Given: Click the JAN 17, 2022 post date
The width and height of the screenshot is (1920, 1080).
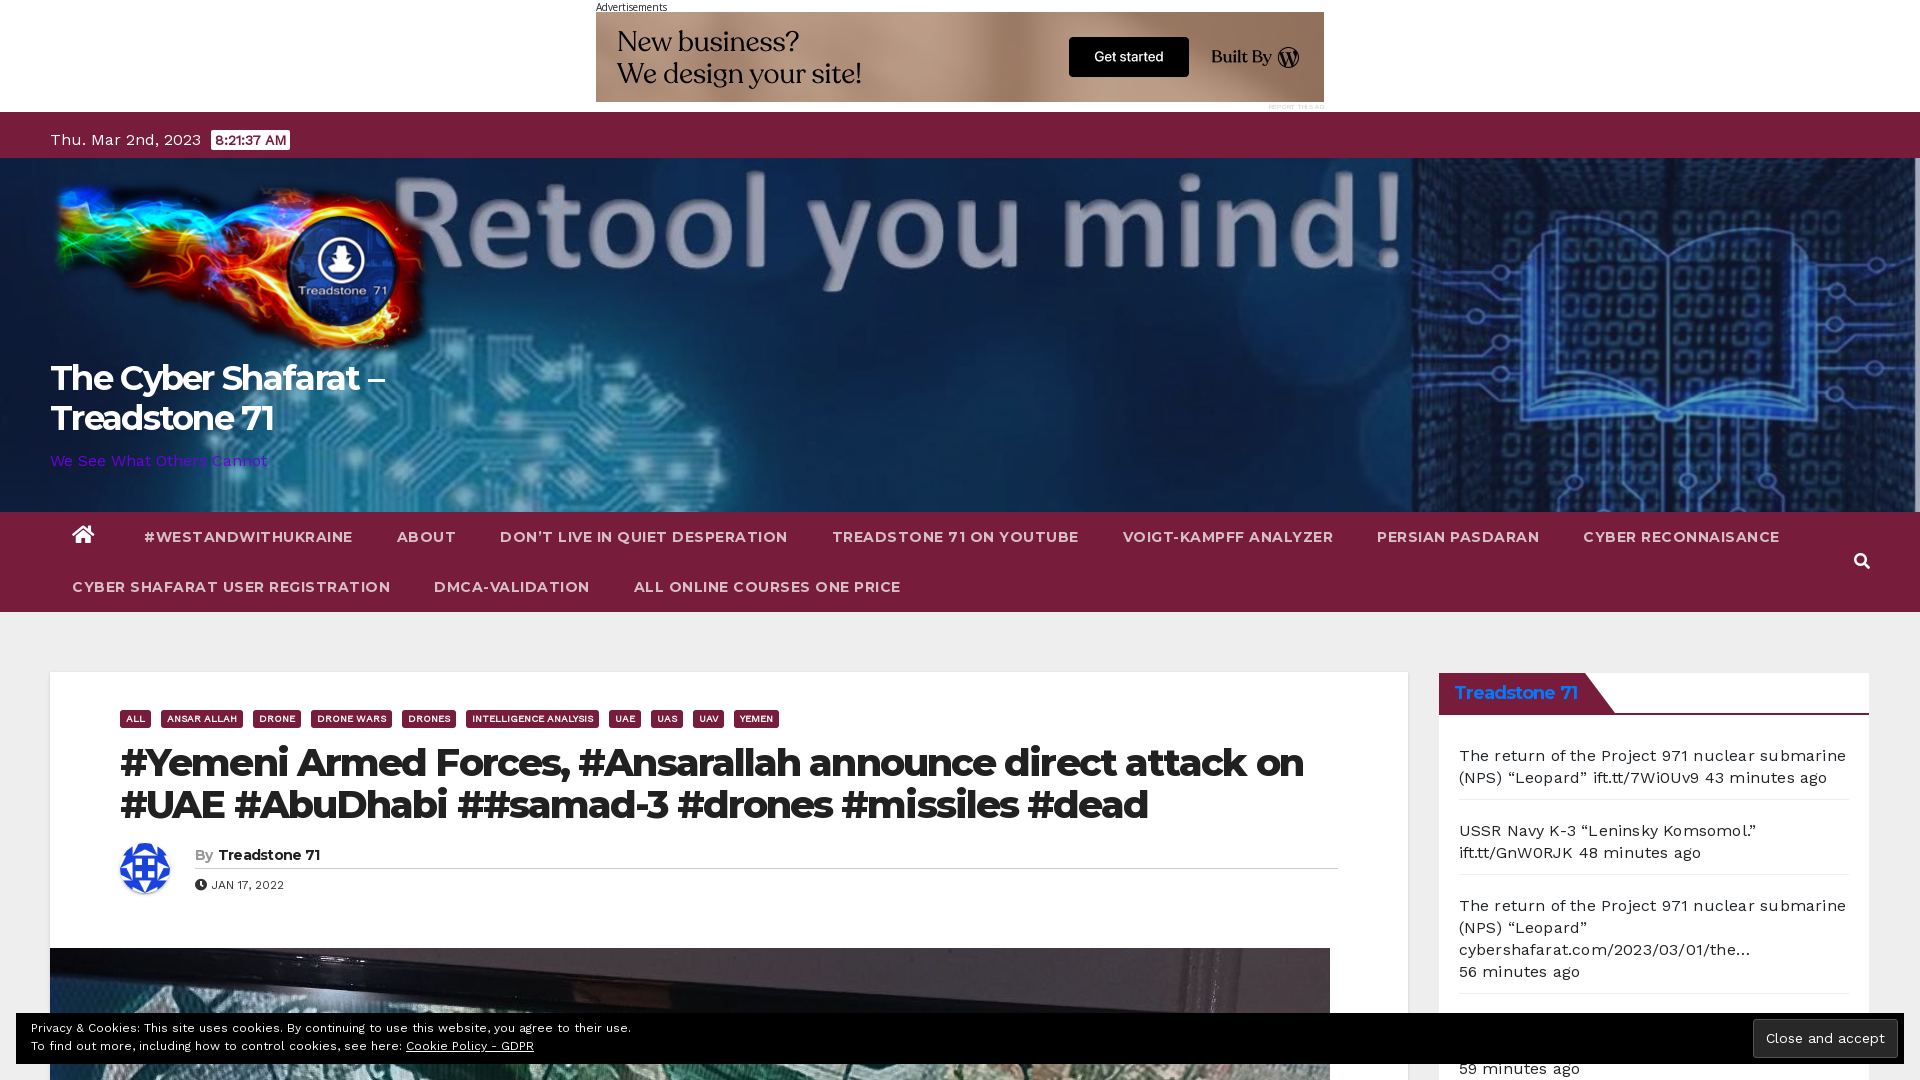Looking at the screenshot, I should pos(247,885).
